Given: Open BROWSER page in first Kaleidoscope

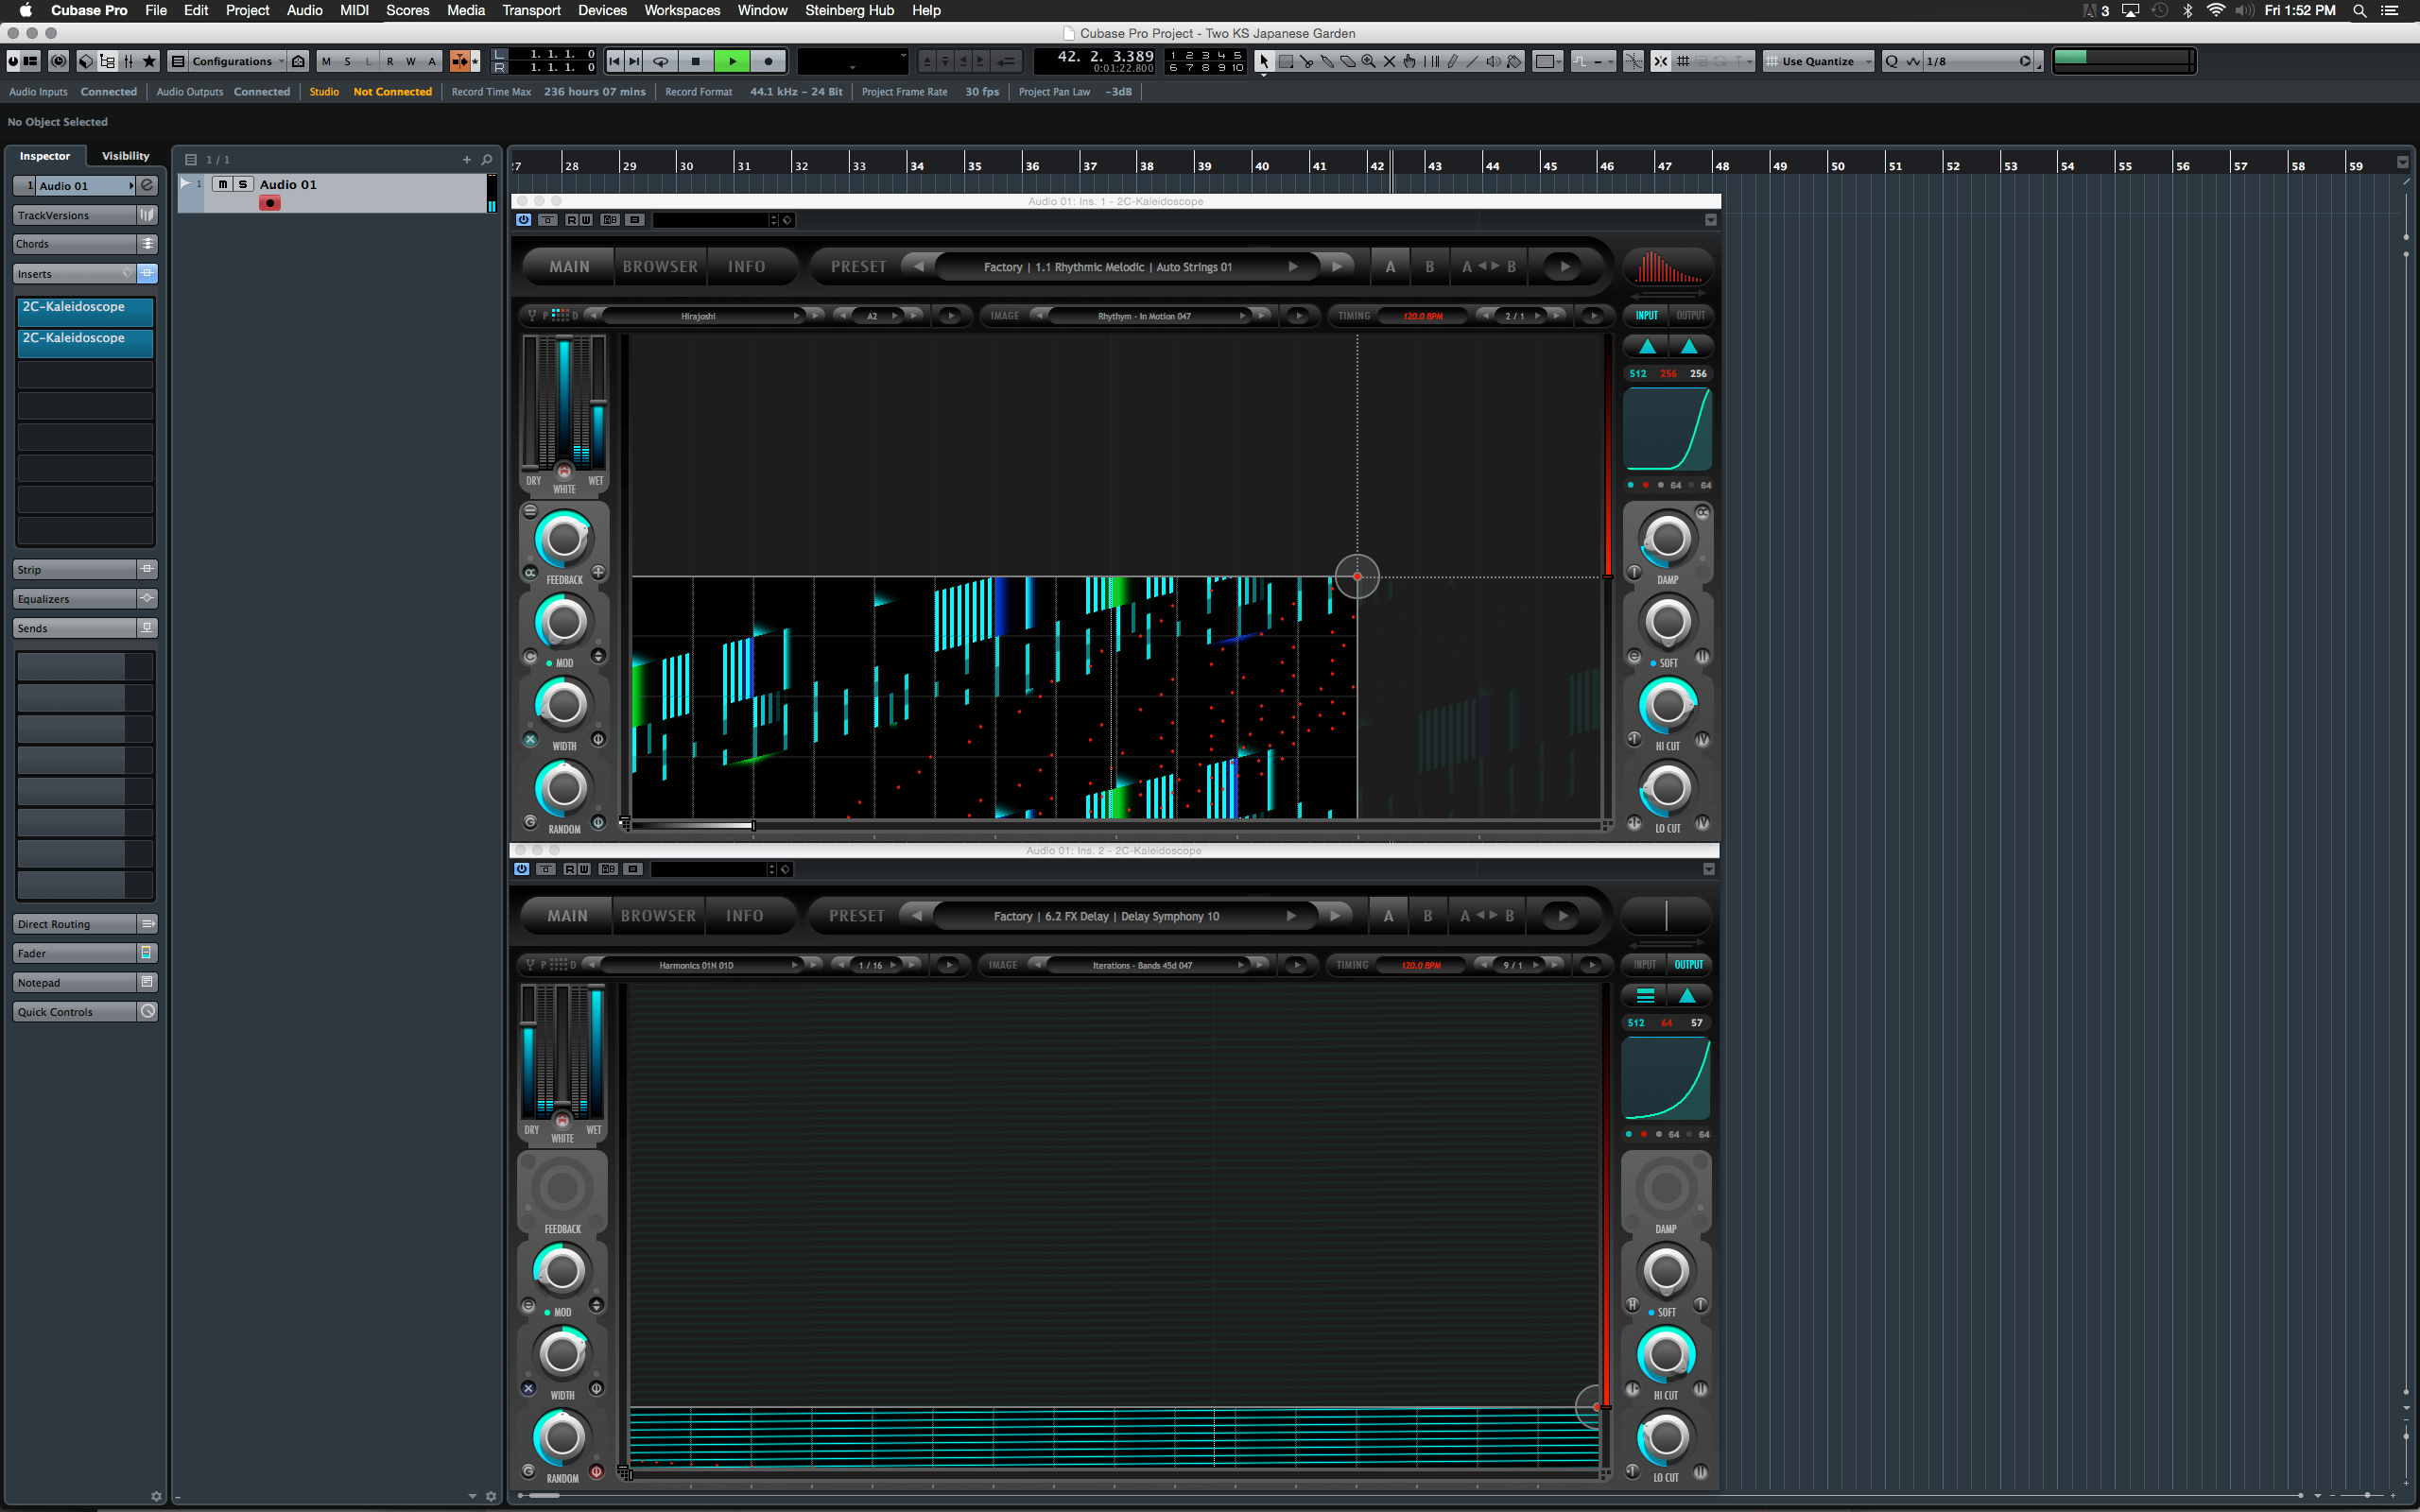Looking at the screenshot, I should (660, 267).
